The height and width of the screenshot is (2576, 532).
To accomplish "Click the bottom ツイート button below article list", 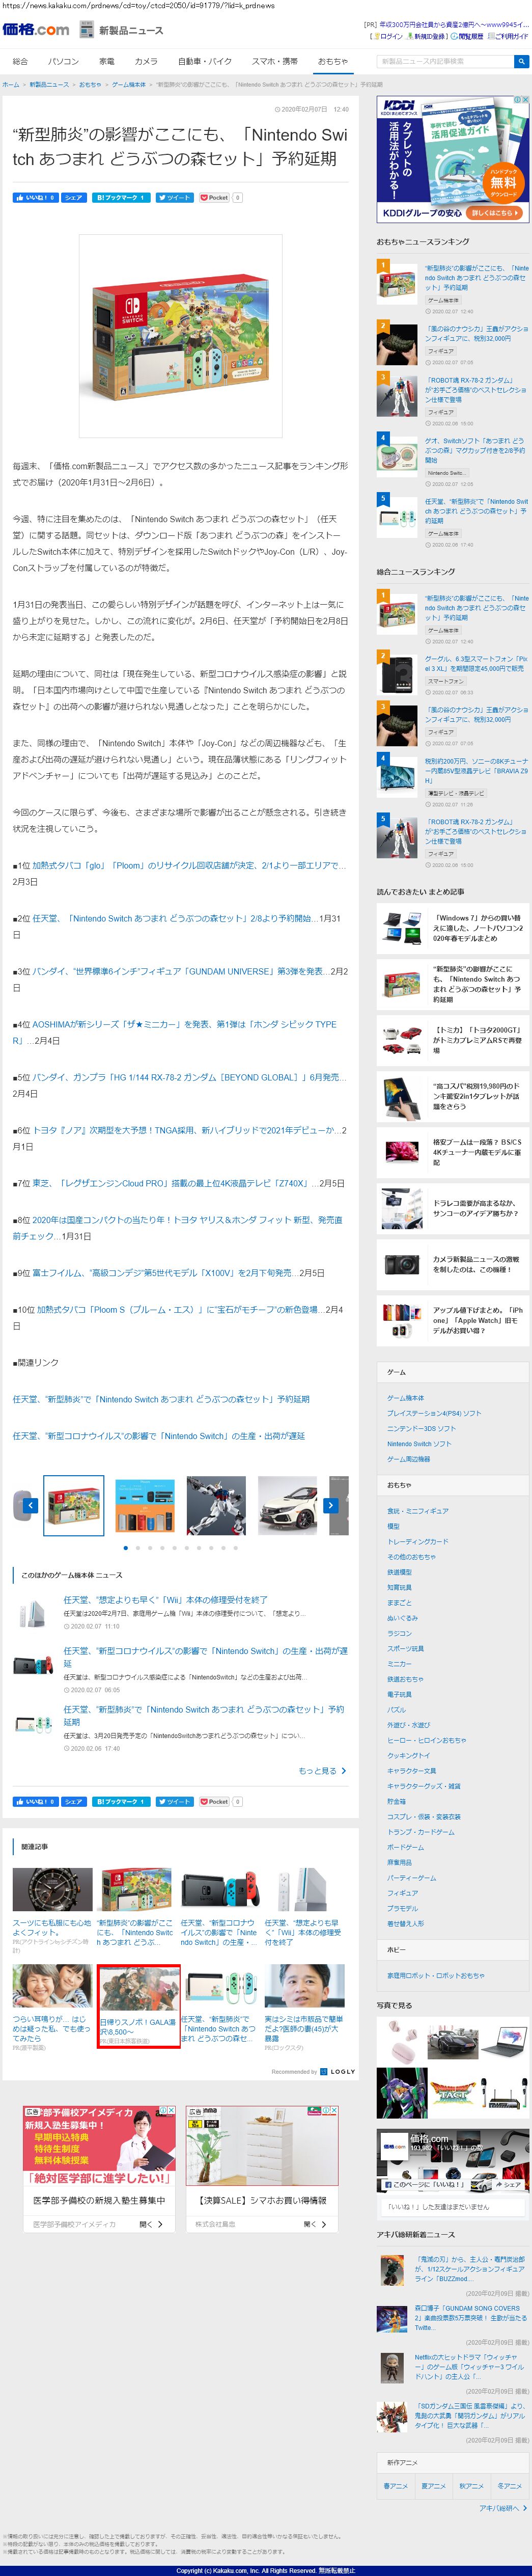I will click(x=175, y=1801).
